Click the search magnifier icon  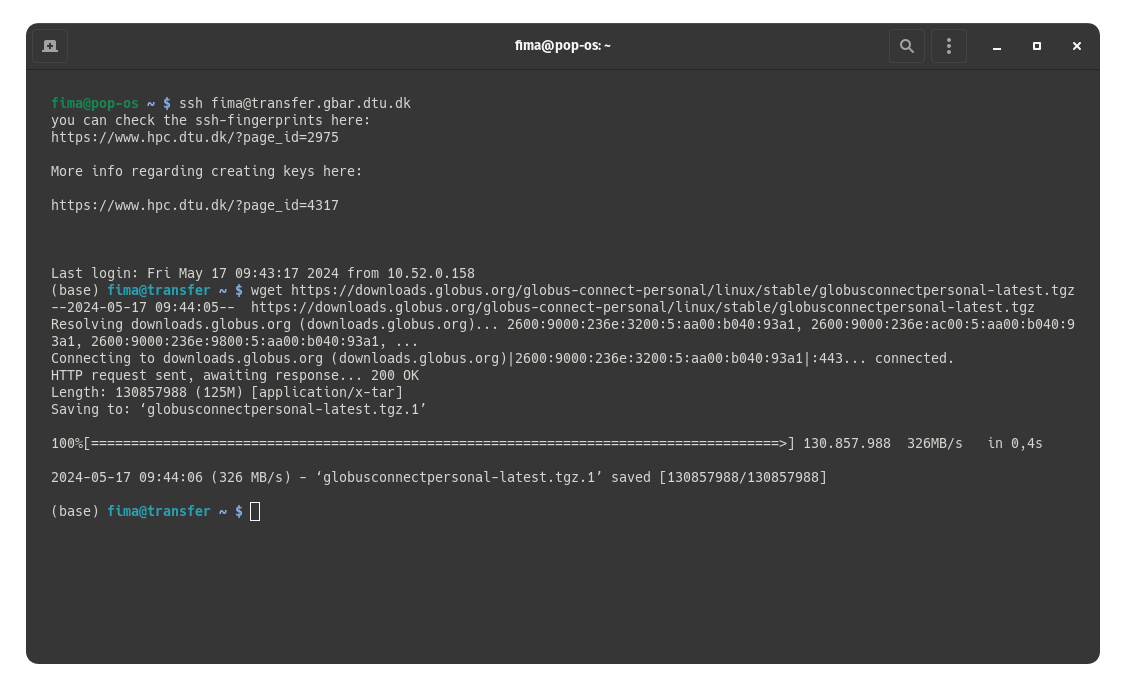pos(906,46)
